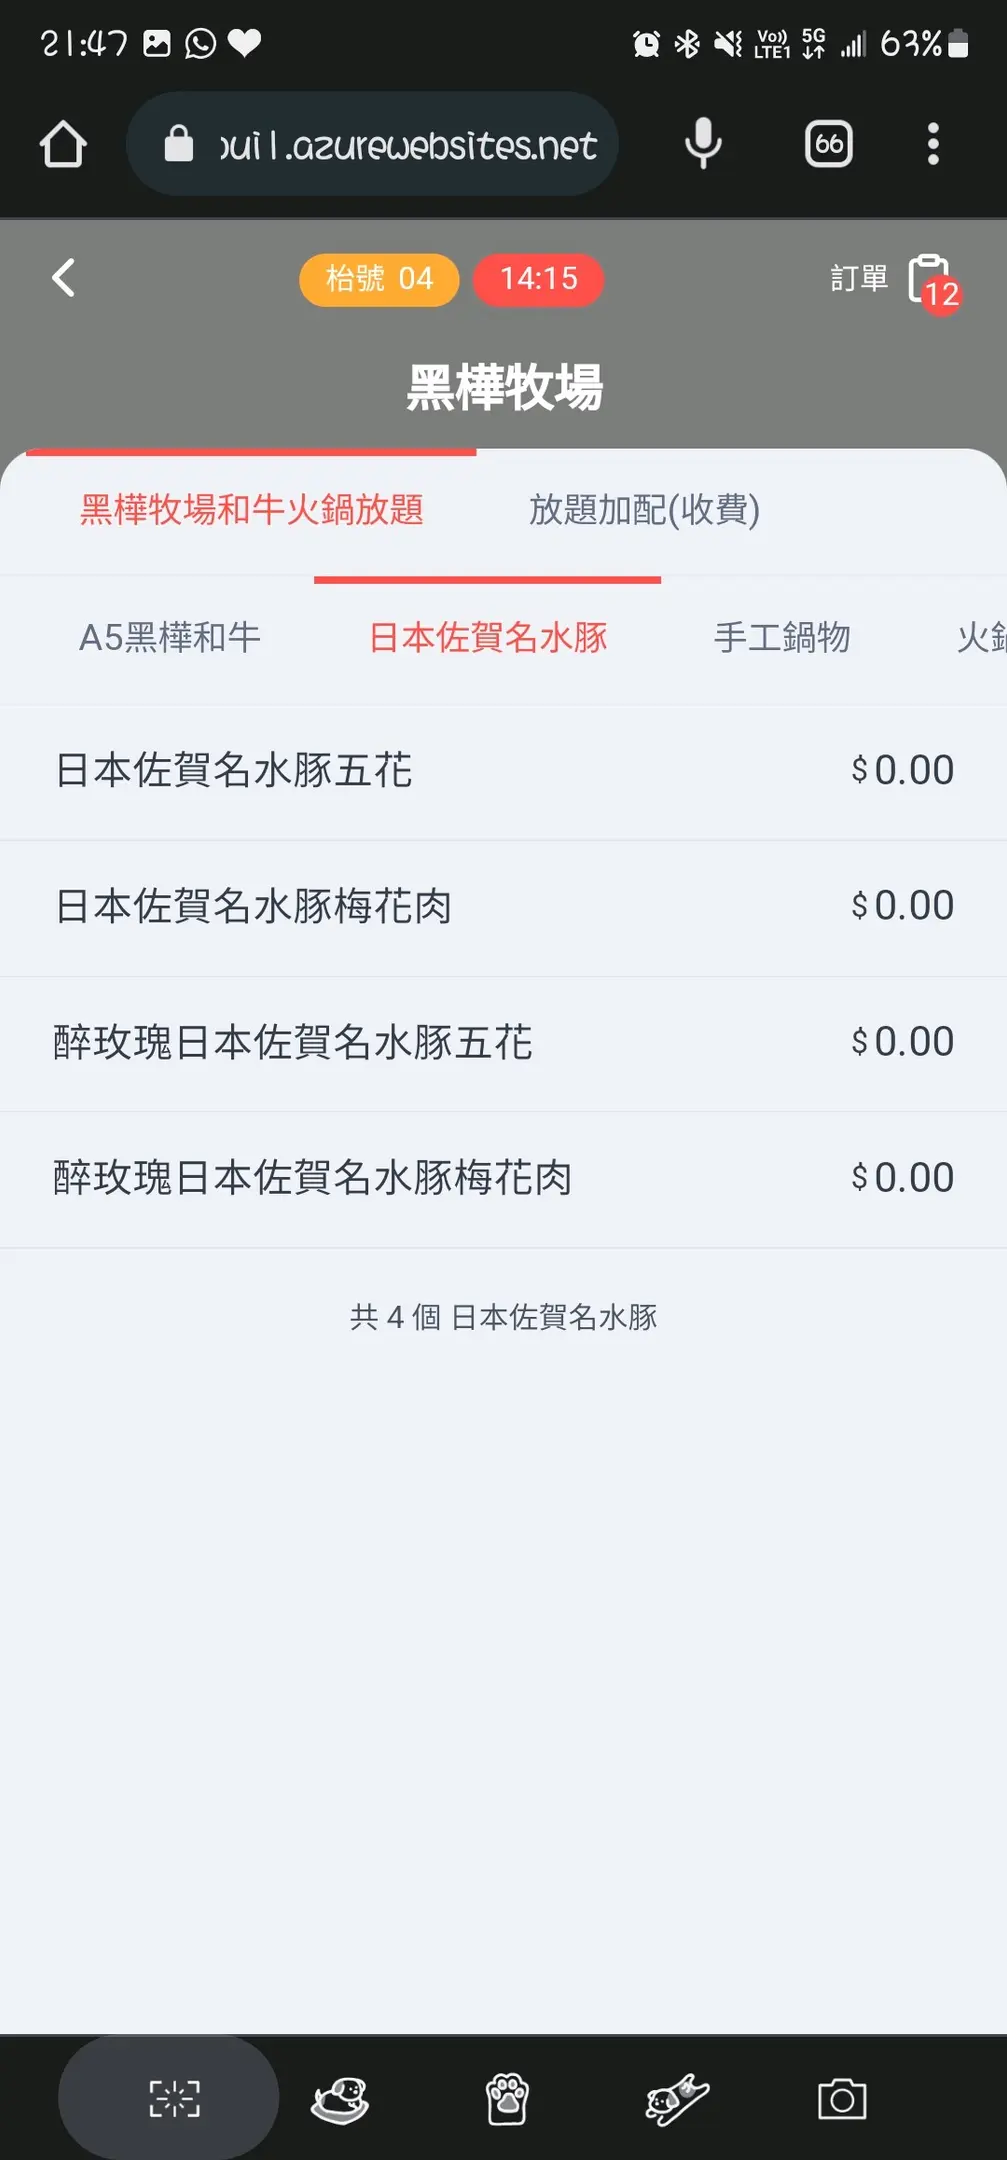Select the 手工鍋物 category tab
1007x2160 pixels.
[782, 638]
